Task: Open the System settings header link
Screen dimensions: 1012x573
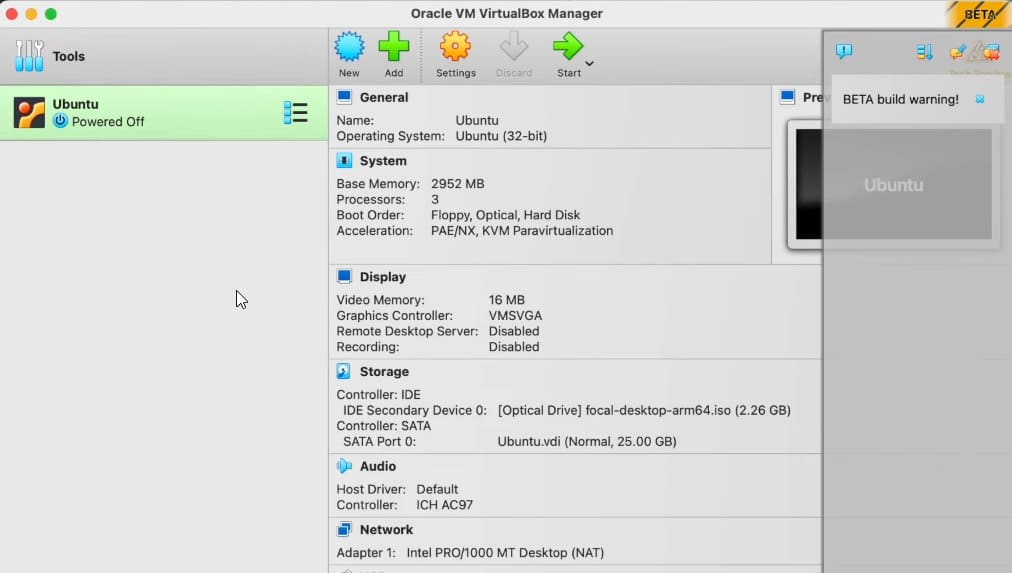Action: tap(383, 161)
